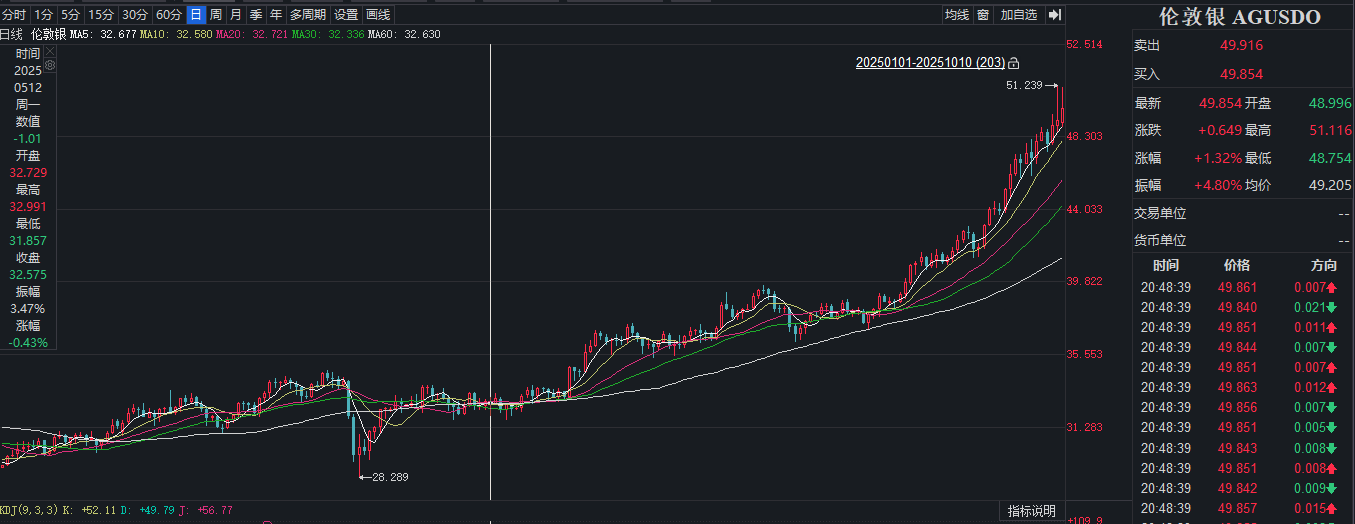Image resolution: width=1355 pixels, height=524 pixels.
Task: Toggle 均线 moving average display
Action: click(x=957, y=15)
